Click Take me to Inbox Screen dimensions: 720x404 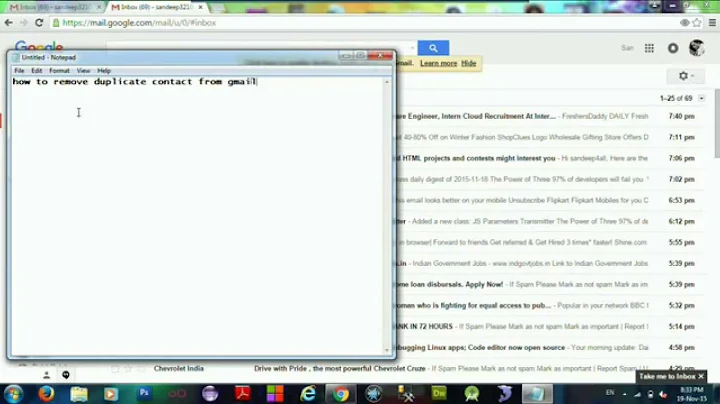pyautogui.click(x=667, y=376)
